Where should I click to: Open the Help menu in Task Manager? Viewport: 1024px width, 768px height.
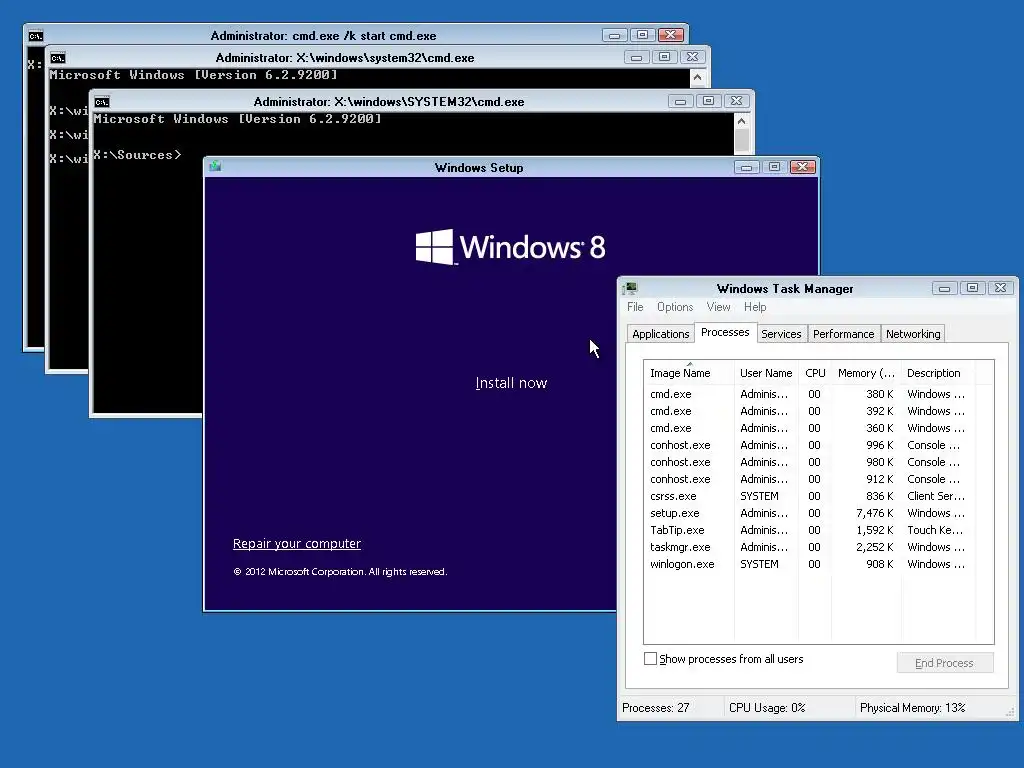point(755,307)
